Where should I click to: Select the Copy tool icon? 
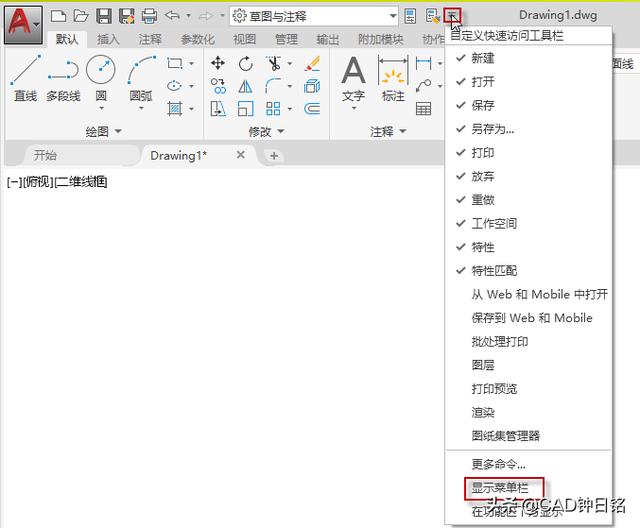(218, 86)
